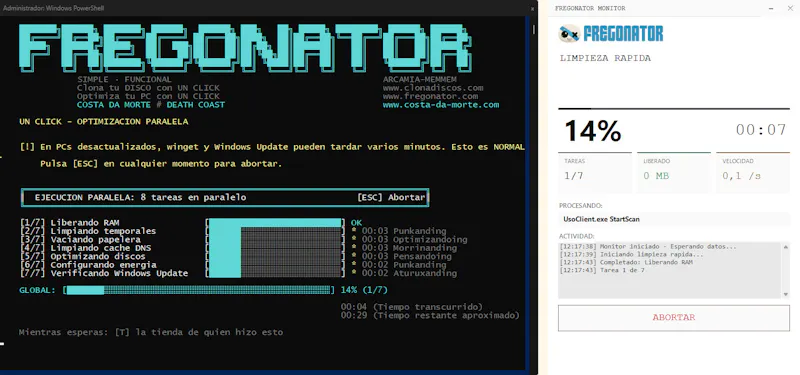Click the 'Morrinanding' status text

click(425, 248)
